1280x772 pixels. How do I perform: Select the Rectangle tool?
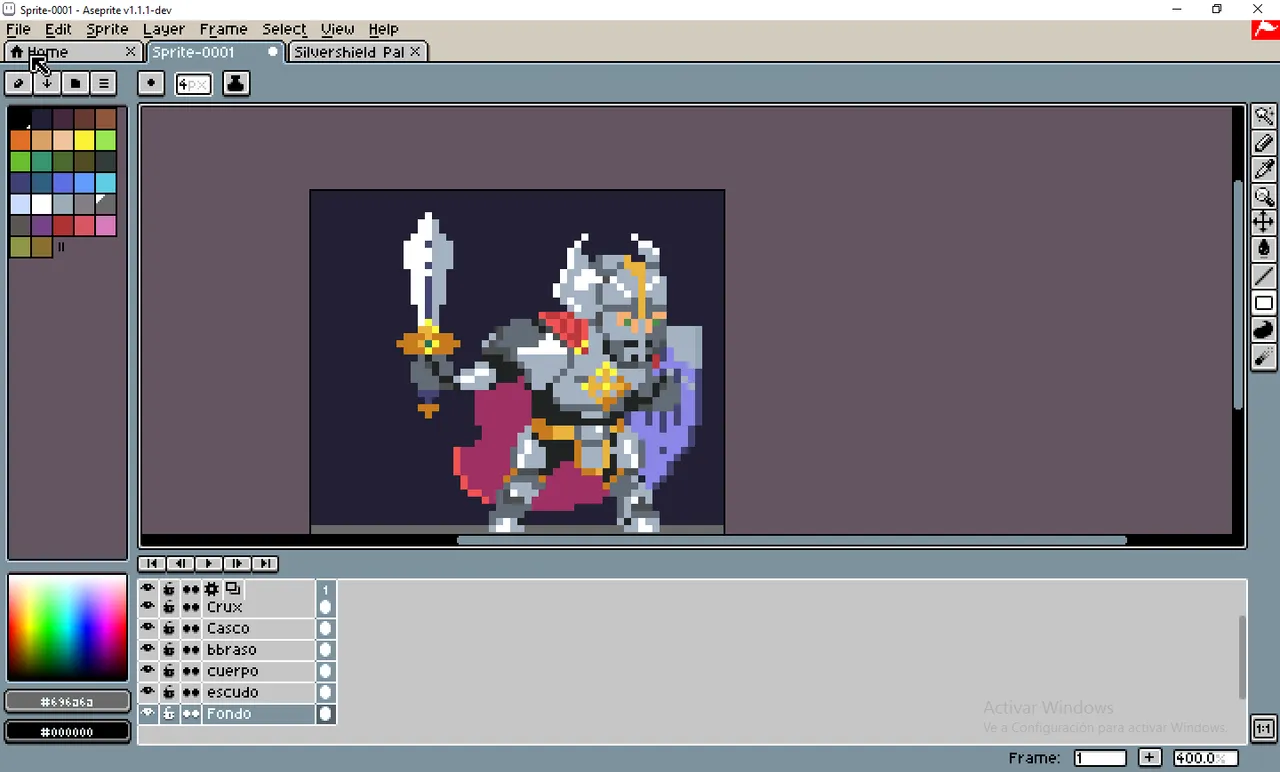pyautogui.click(x=1264, y=303)
